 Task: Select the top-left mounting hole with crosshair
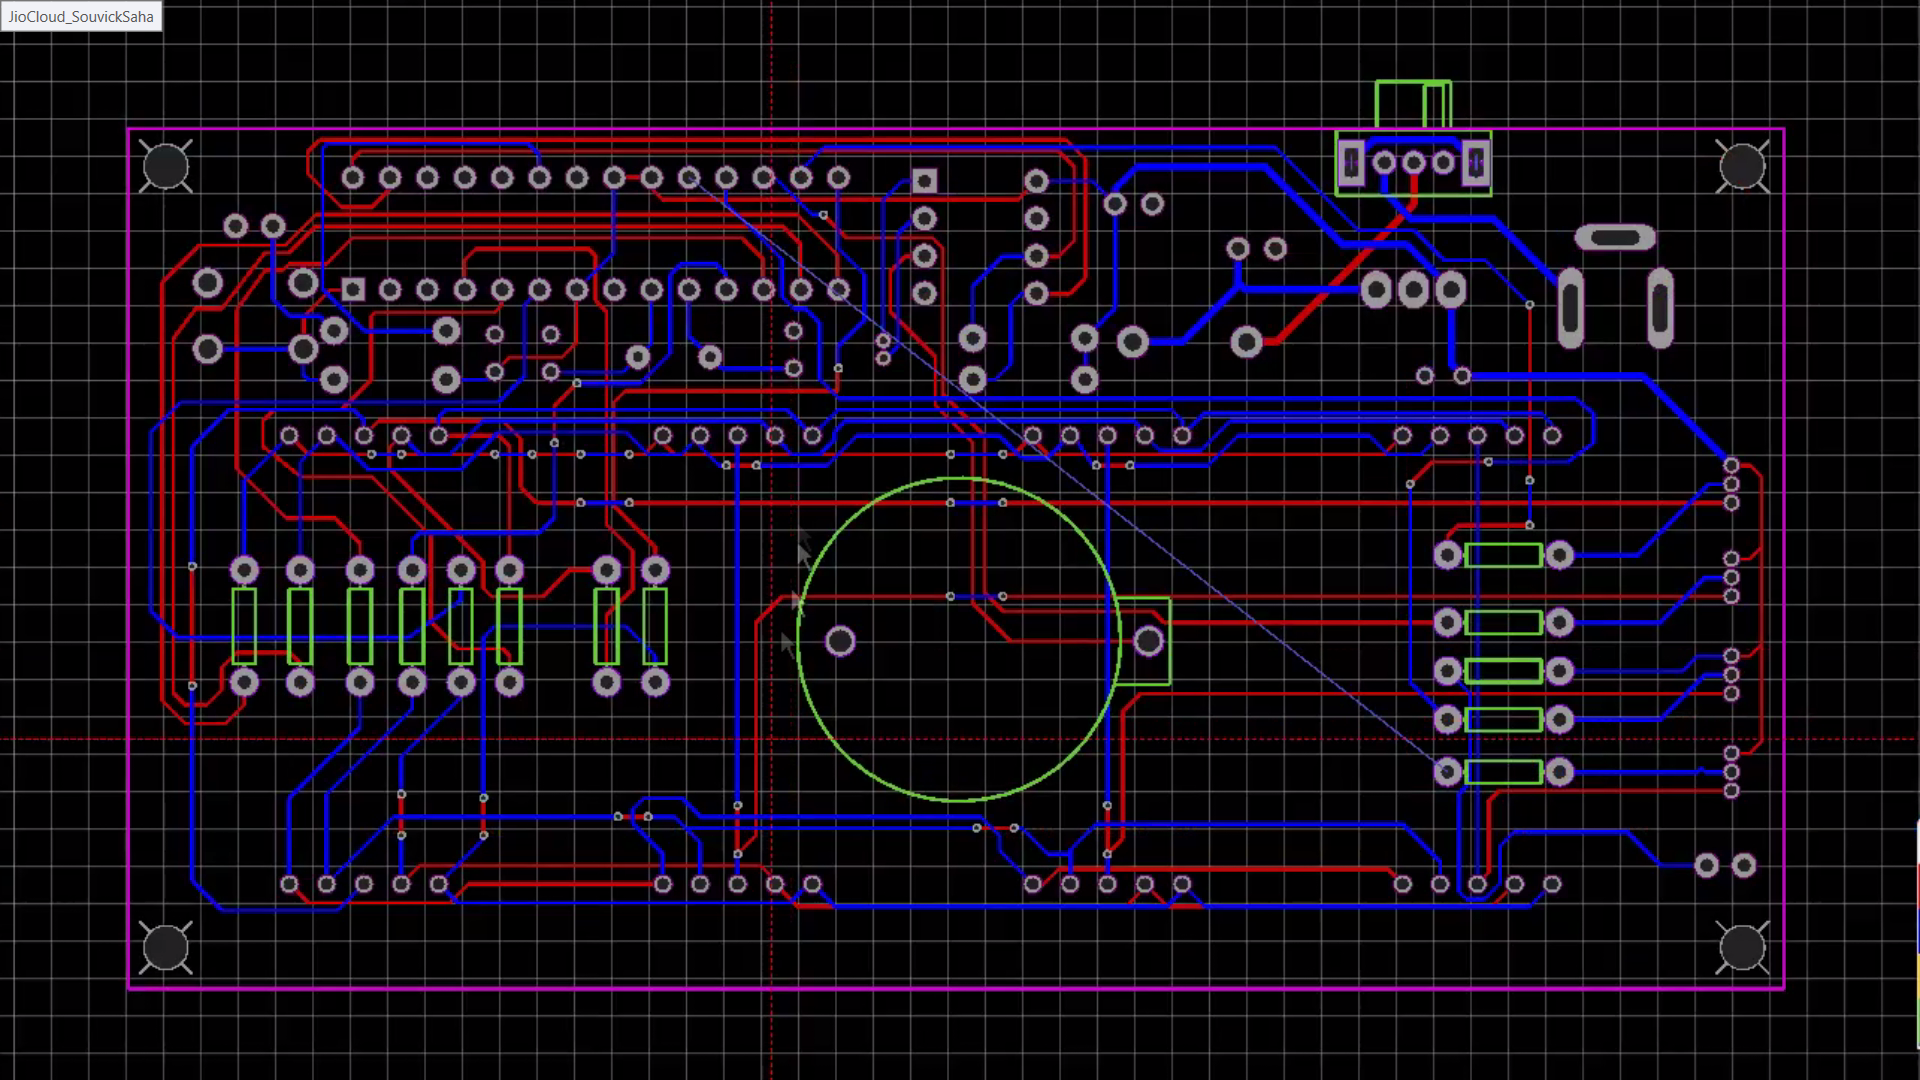166,167
